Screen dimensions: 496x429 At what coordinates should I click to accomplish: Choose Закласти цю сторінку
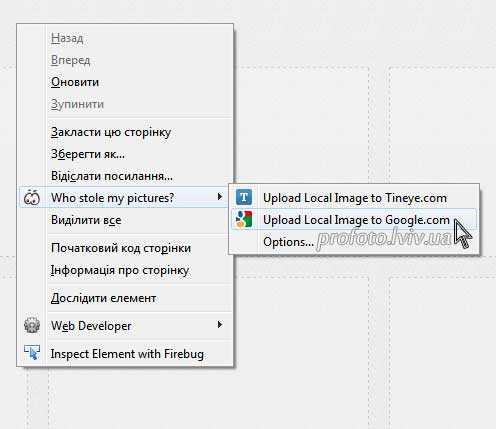pos(111,132)
